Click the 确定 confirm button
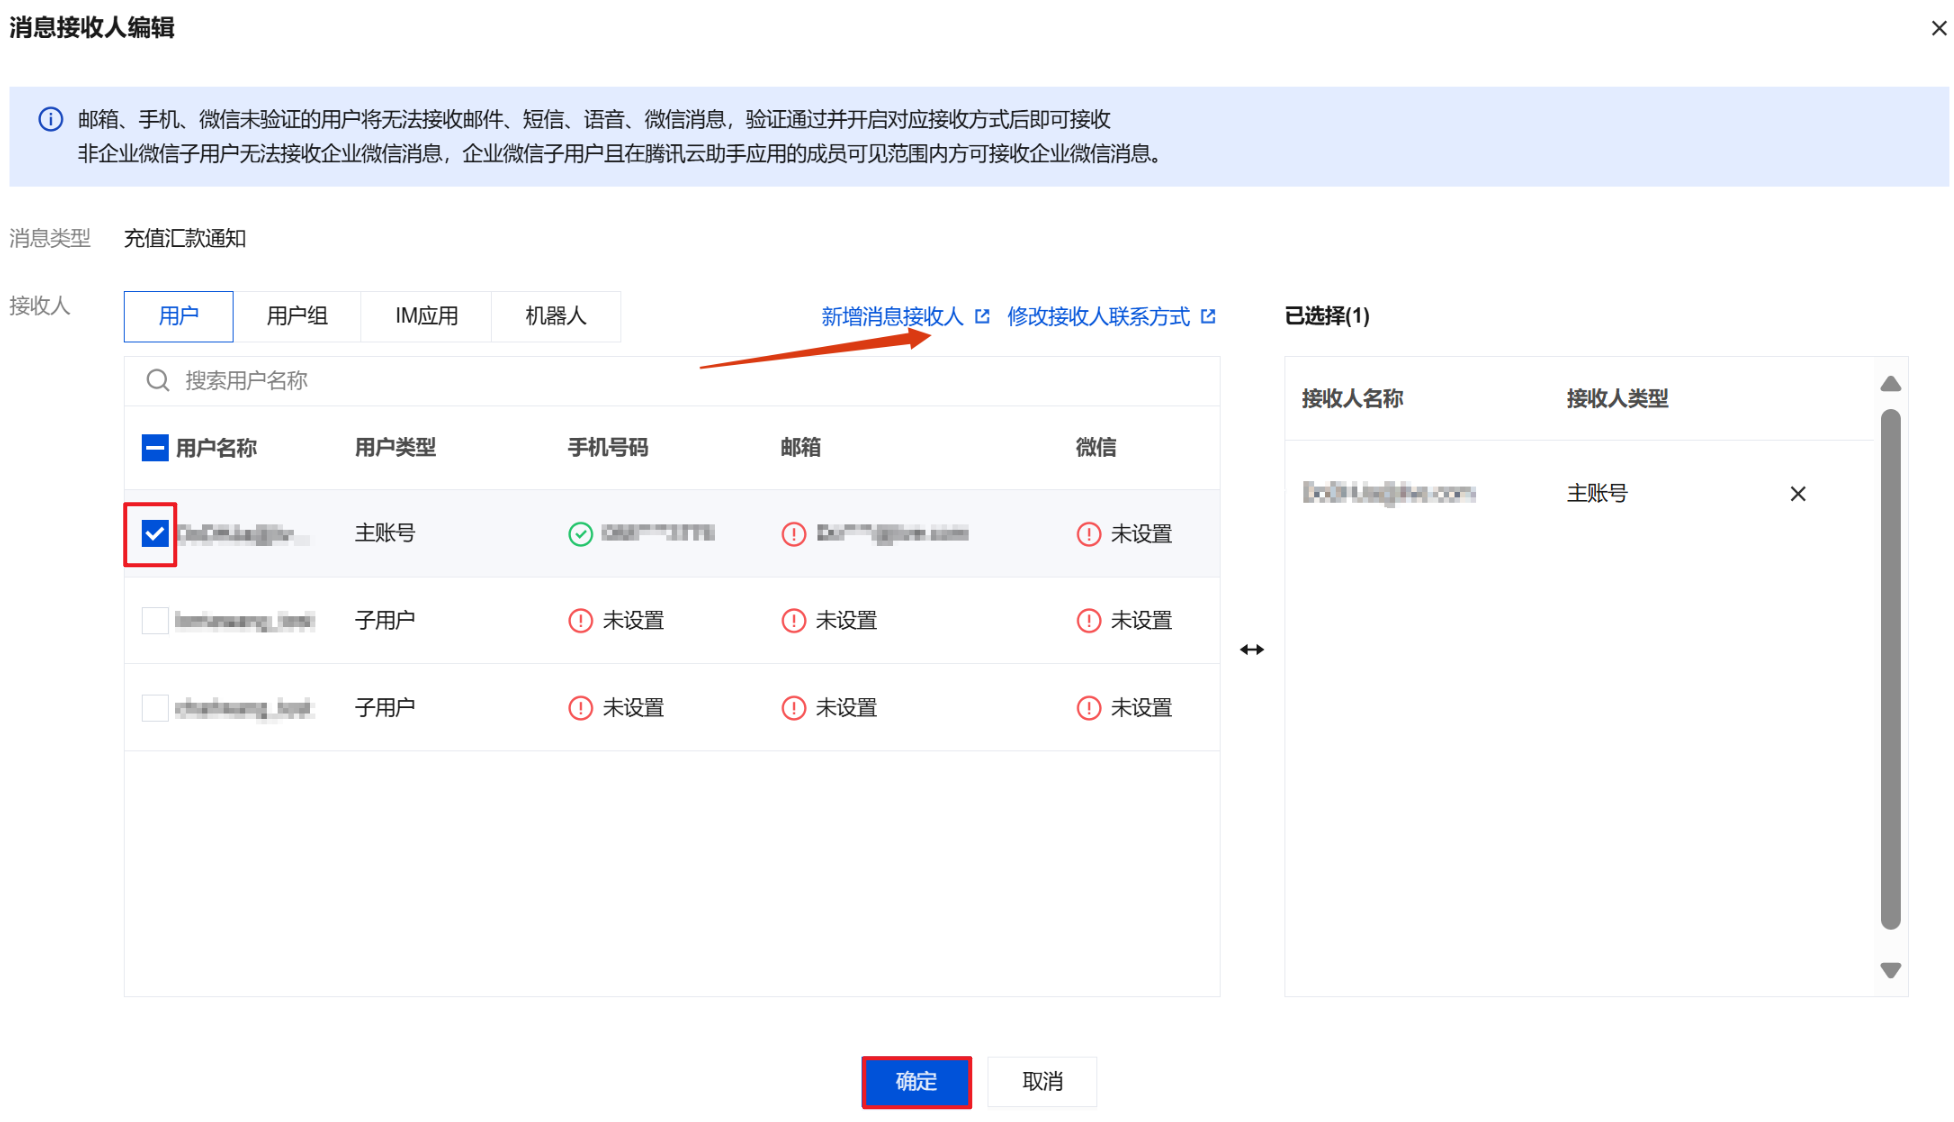The height and width of the screenshot is (1122, 1954). click(916, 1082)
